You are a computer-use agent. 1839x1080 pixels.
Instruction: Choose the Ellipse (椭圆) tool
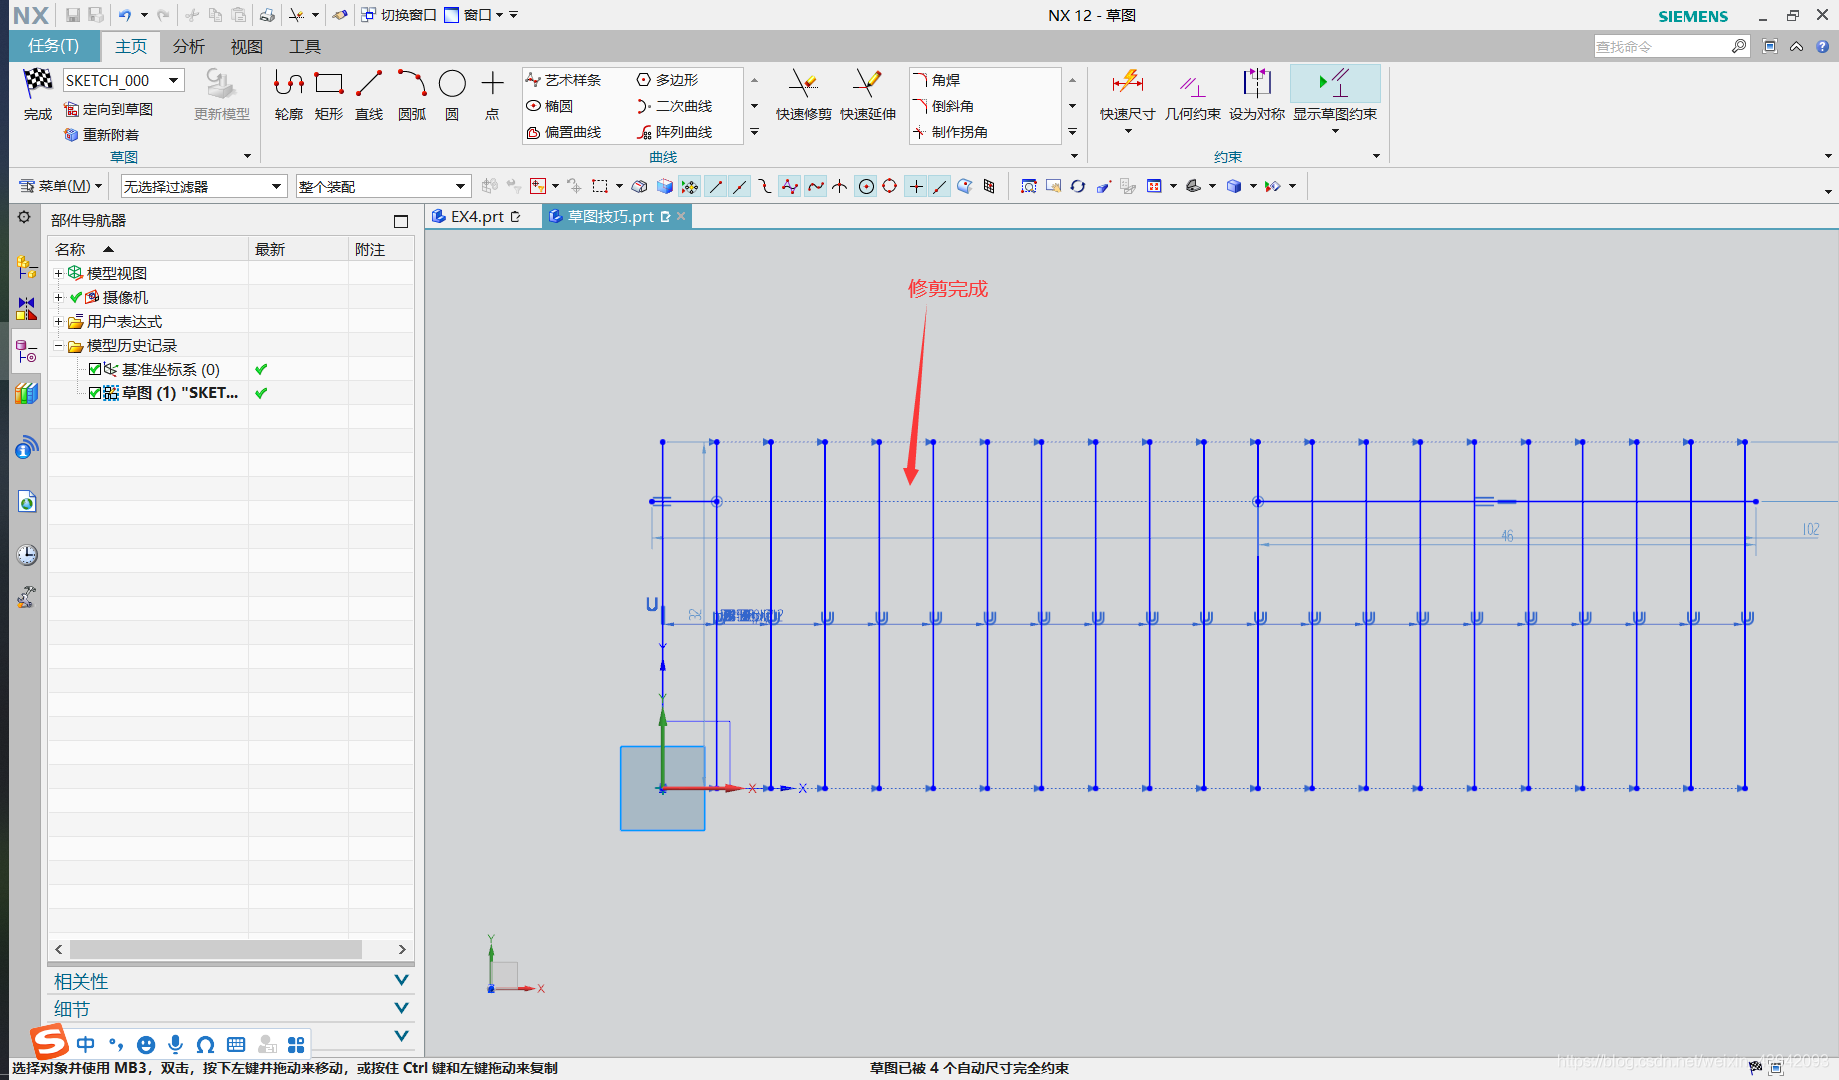tap(550, 106)
